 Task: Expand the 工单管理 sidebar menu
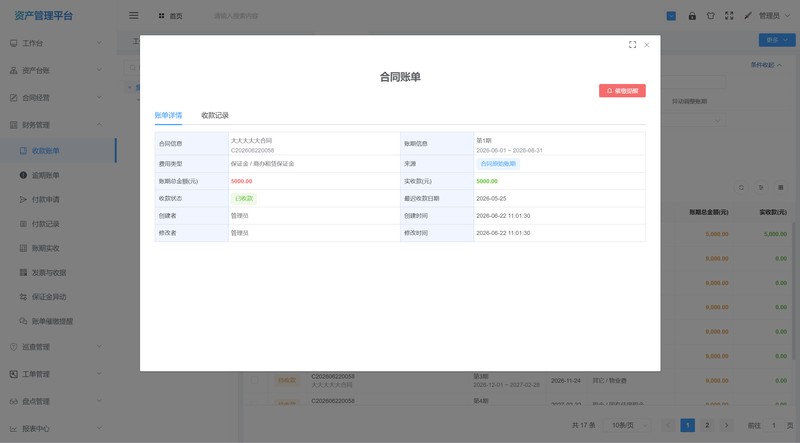pyautogui.click(x=56, y=374)
